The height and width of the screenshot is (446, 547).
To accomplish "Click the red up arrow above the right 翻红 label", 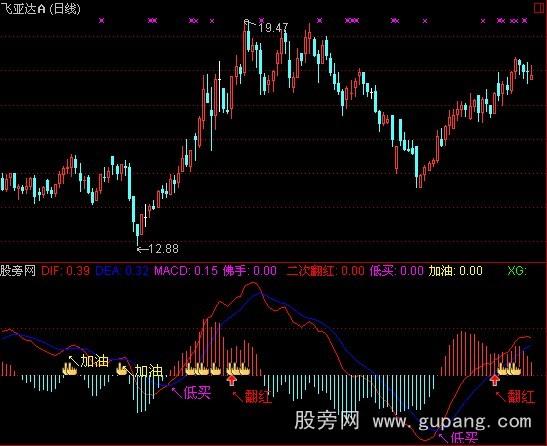I will point(494,380).
